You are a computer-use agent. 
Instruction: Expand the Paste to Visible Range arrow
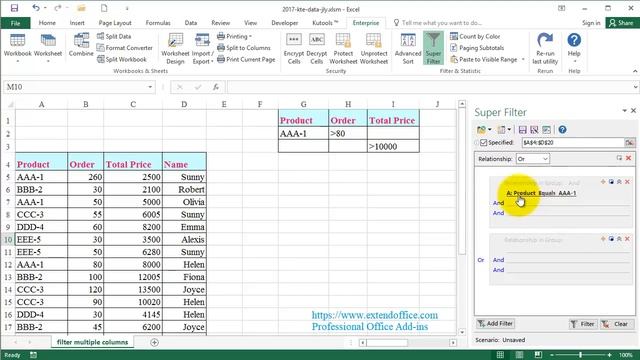pos(523,59)
